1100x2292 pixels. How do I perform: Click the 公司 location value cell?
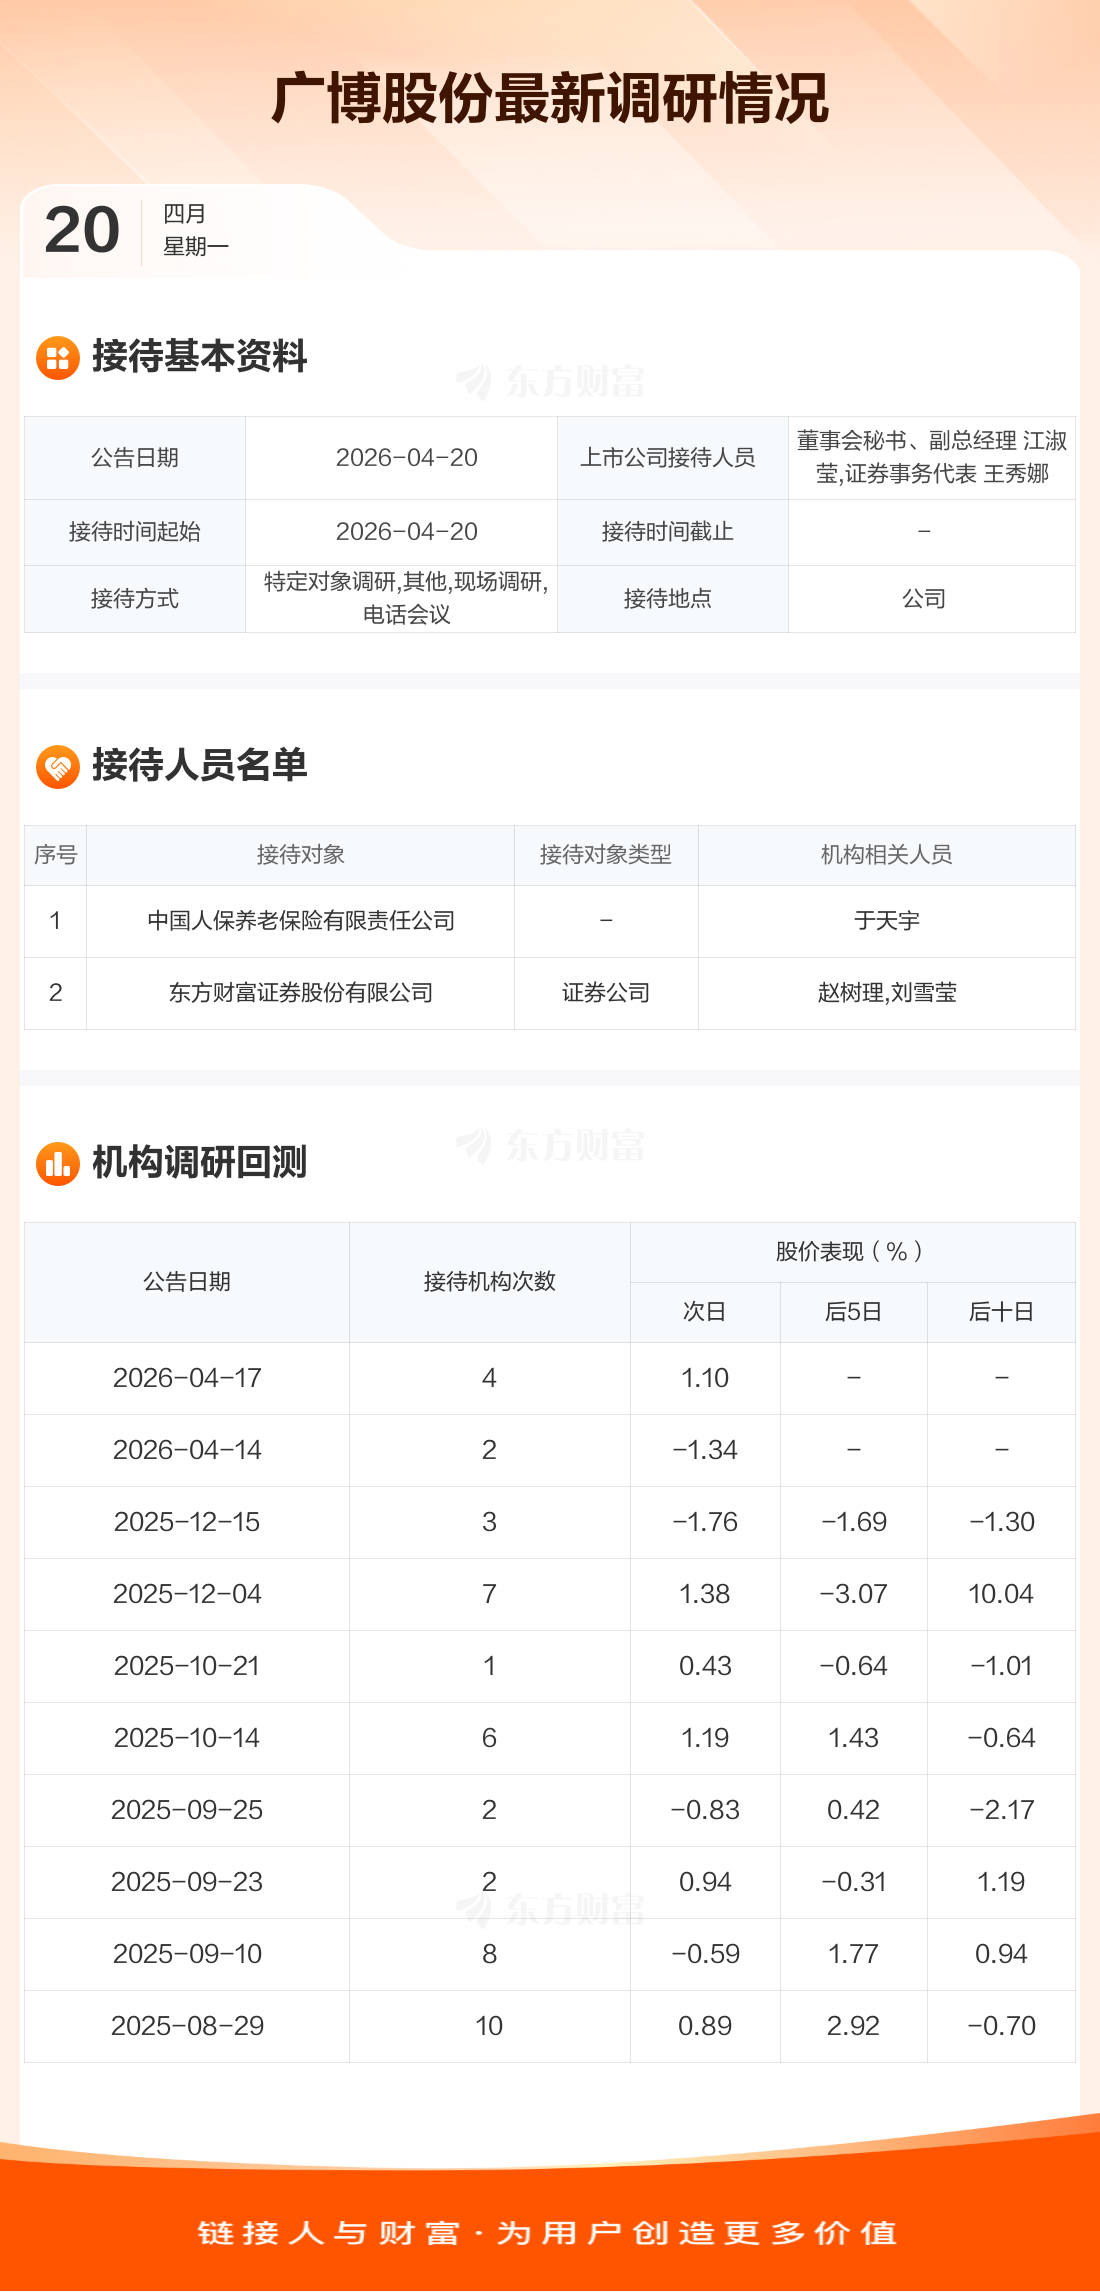(x=932, y=599)
